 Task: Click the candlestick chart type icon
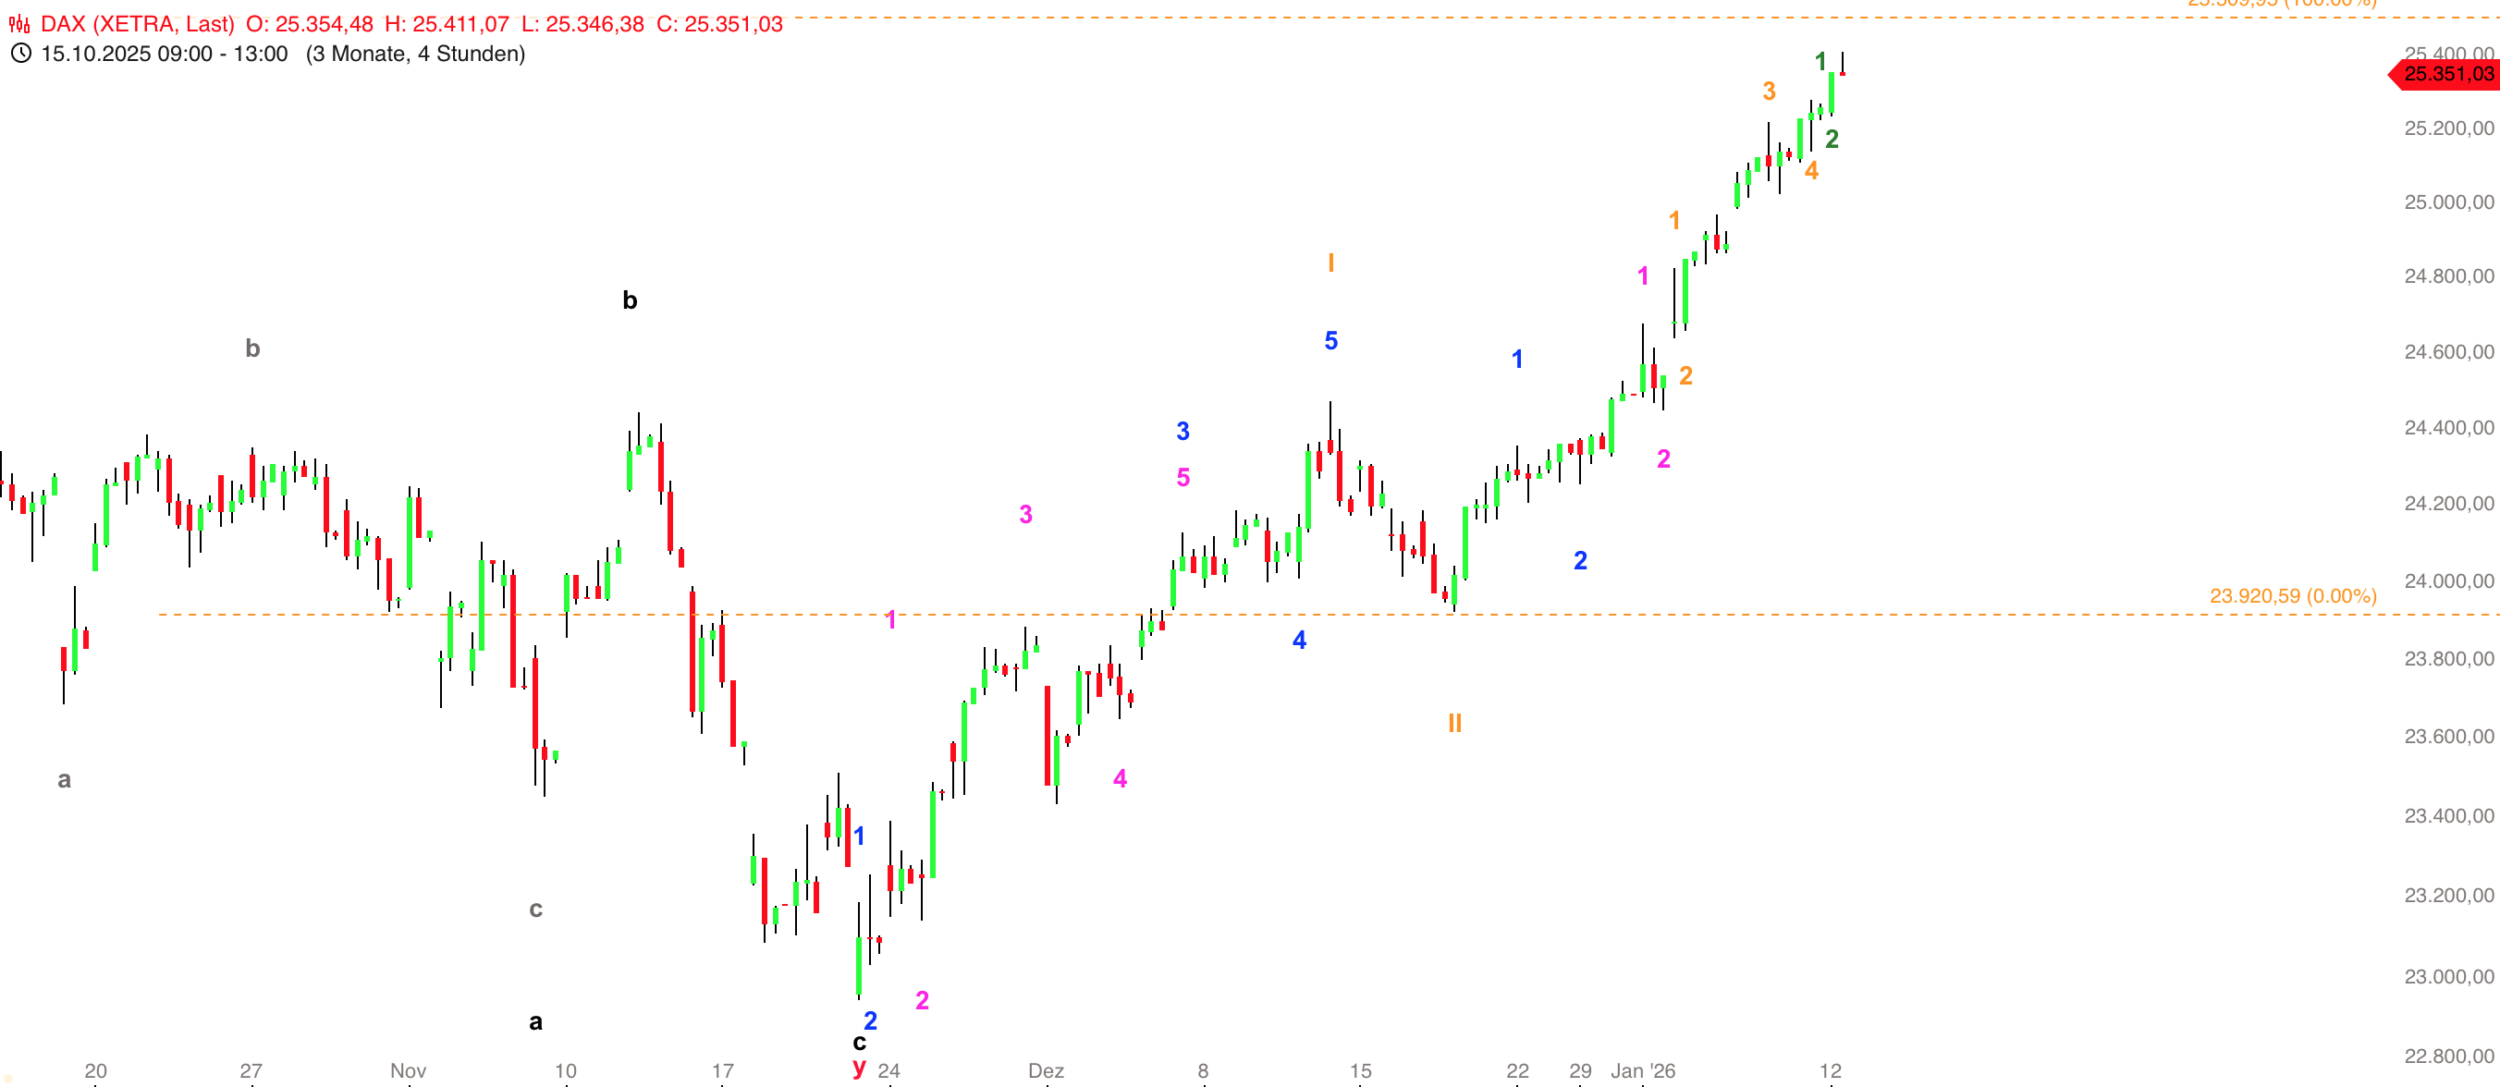click(x=19, y=24)
